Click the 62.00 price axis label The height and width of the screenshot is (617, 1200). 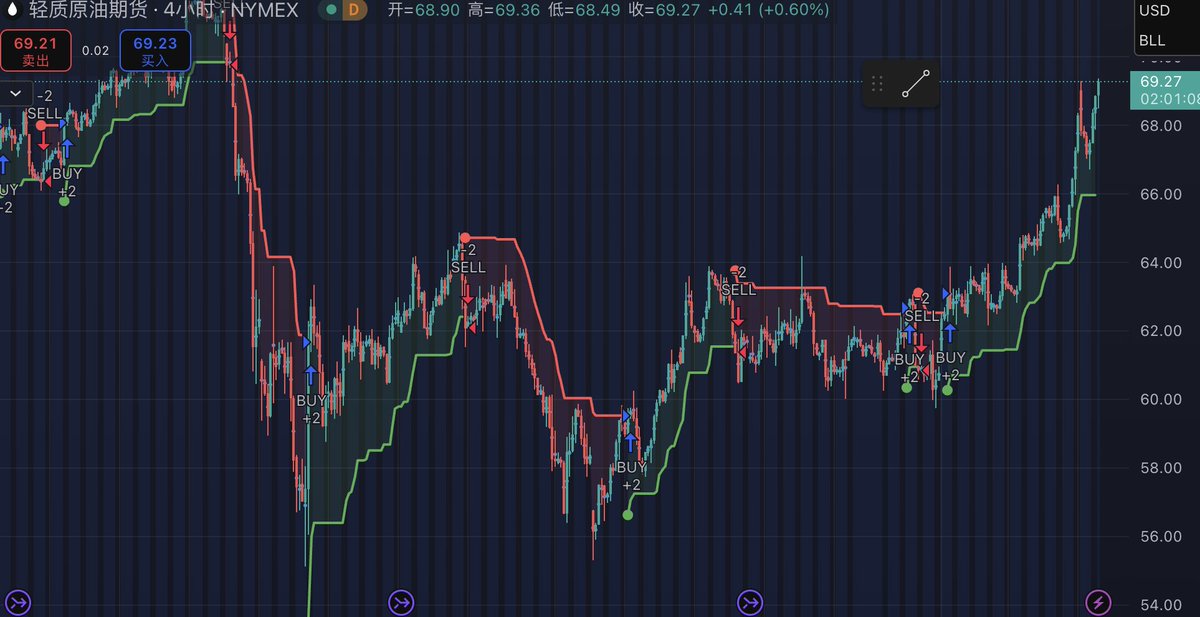coord(1159,331)
